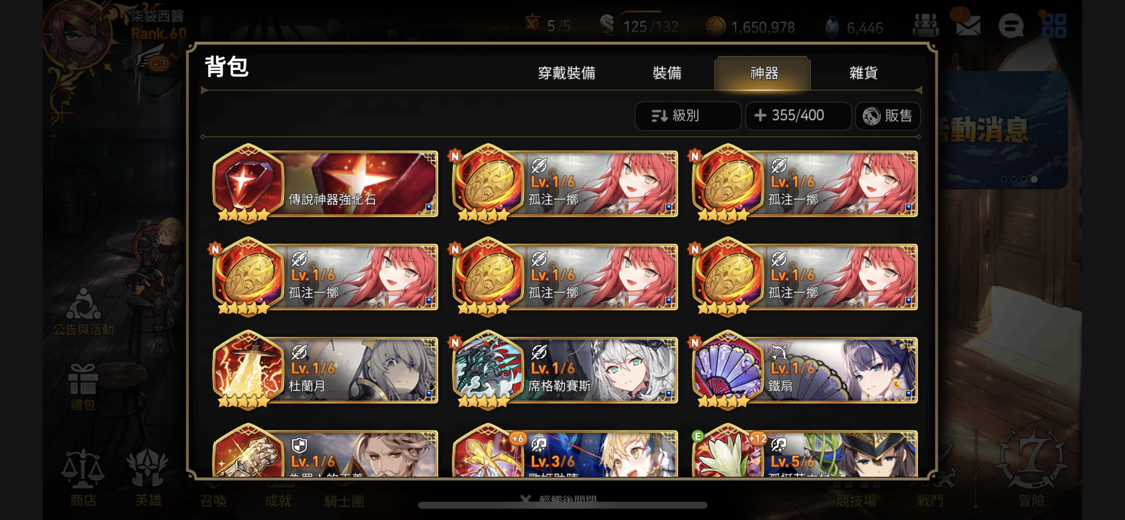Open the 禮包 gift box icon
1125x520 pixels.
coord(83,387)
